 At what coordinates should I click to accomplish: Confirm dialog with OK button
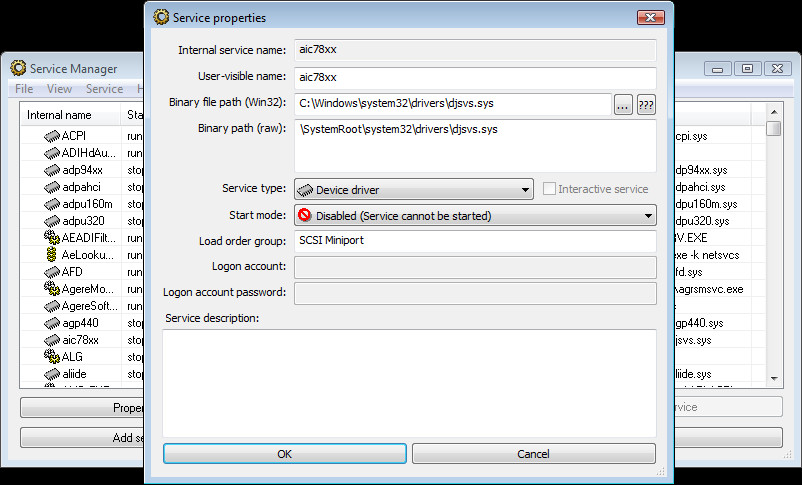(285, 454)
